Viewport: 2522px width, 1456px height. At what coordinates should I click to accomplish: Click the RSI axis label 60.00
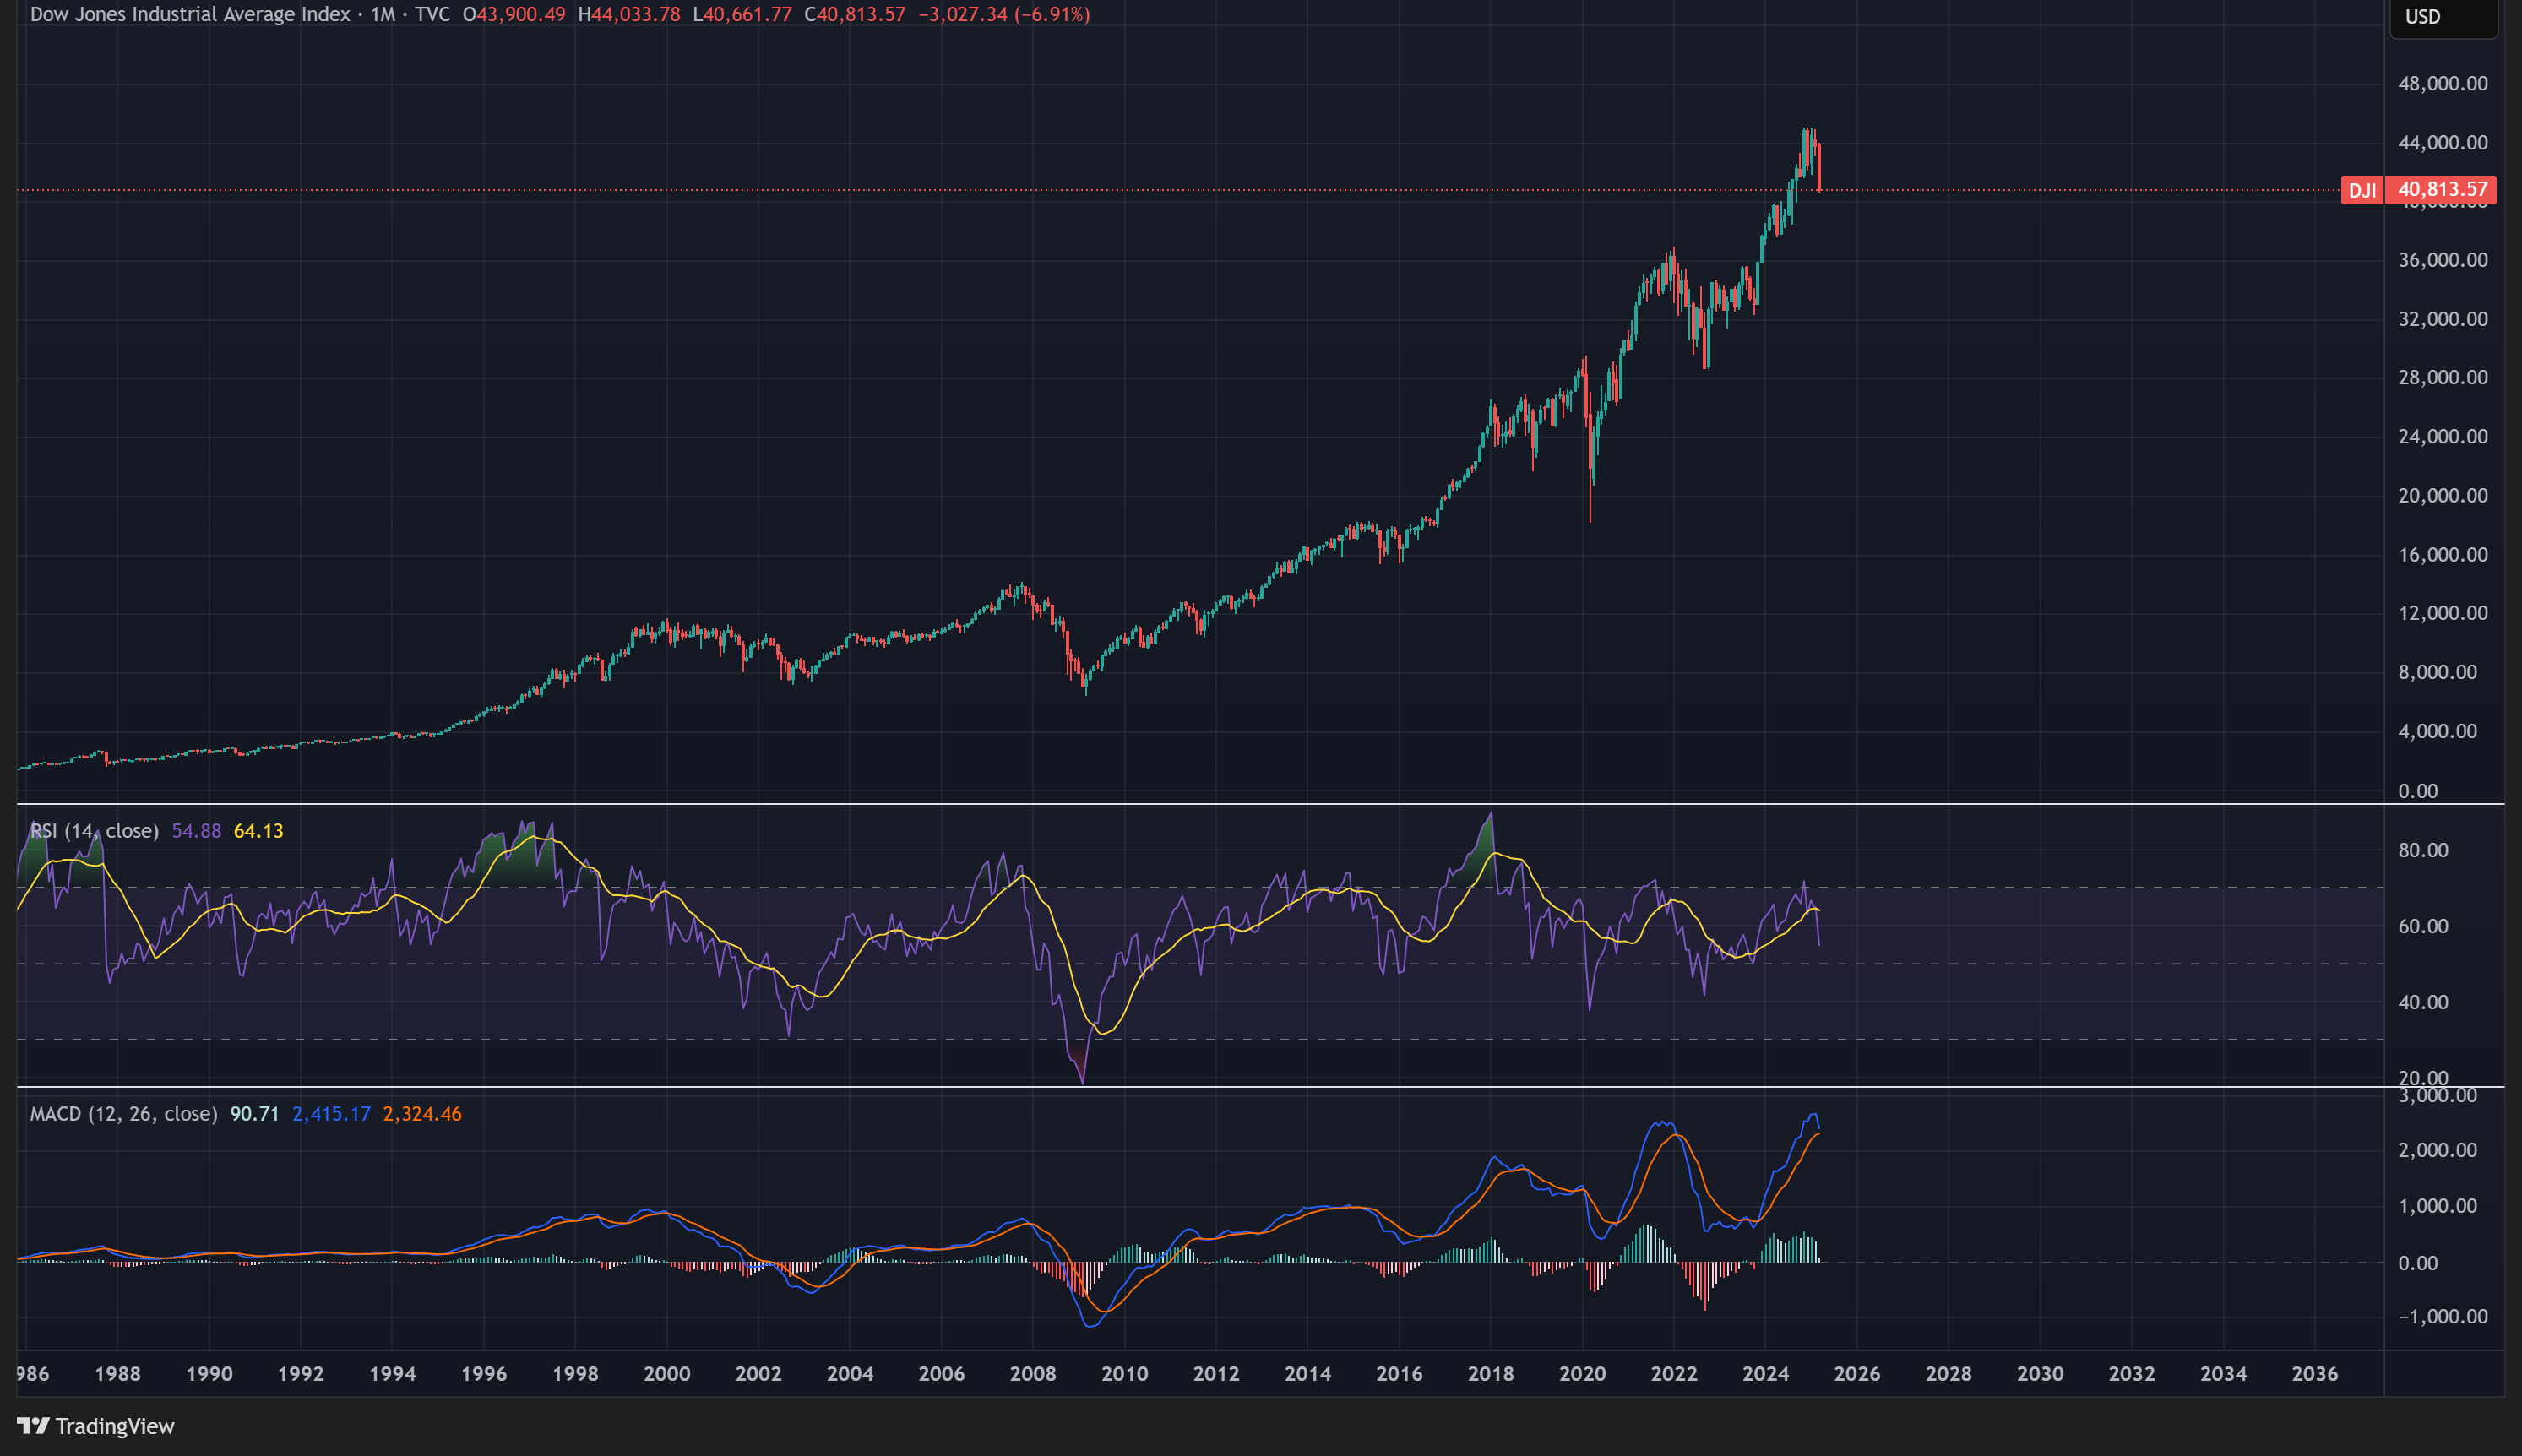[x=2423, y=926]
